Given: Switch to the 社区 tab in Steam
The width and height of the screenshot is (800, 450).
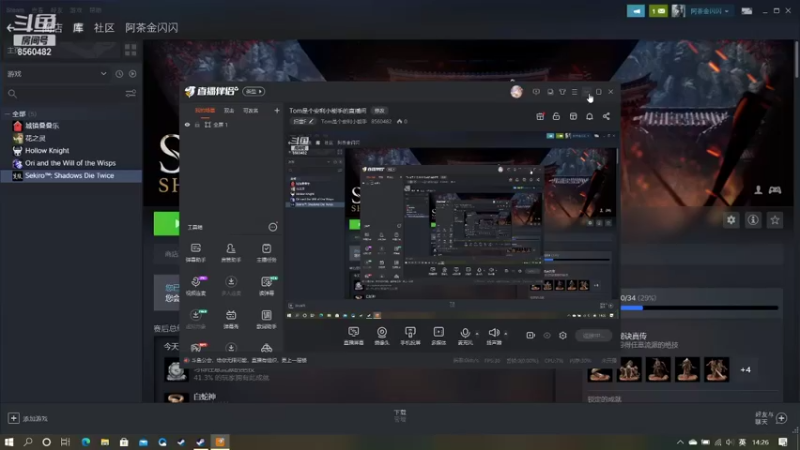Looking at the screenshot, I should tap(104, 28).
